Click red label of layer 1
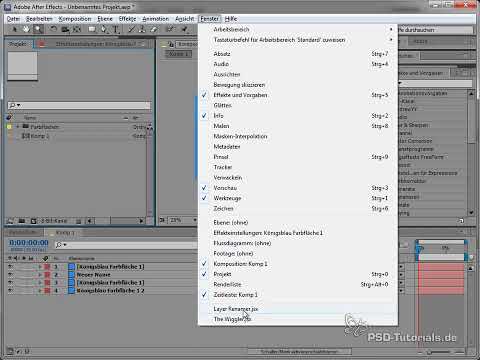Screen dimensions: 480x360 (x=47, y=266)
